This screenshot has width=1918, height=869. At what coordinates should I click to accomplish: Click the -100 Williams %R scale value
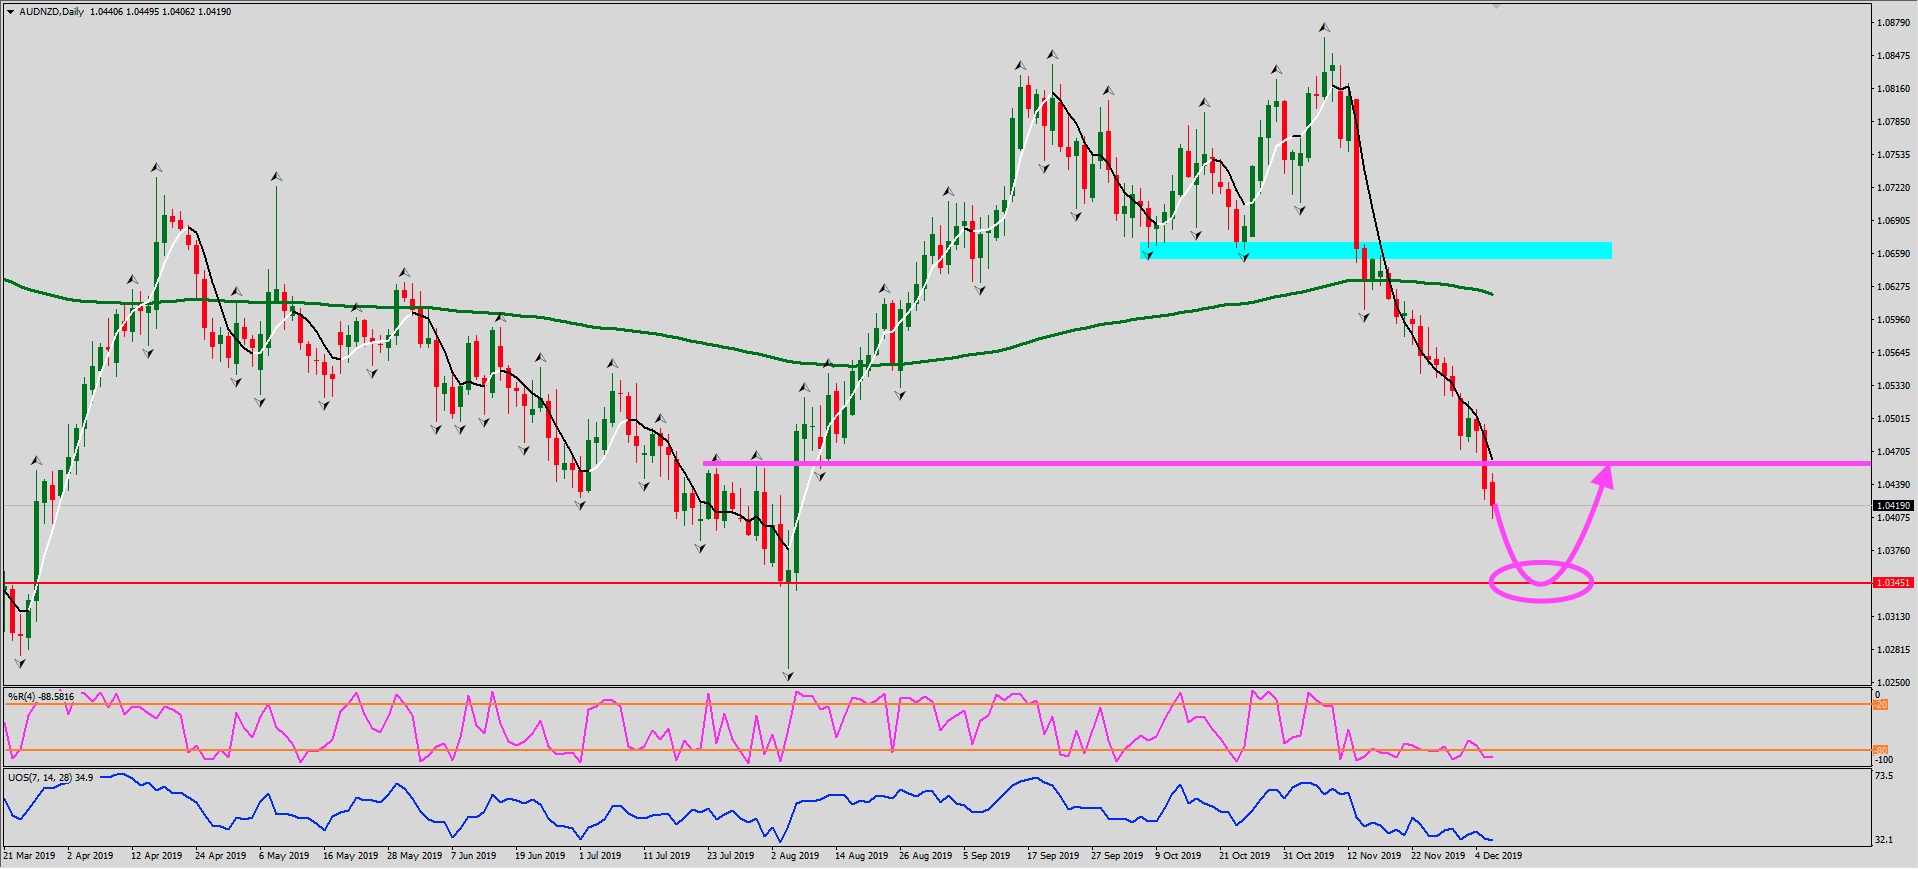(x=1883, y=760)
